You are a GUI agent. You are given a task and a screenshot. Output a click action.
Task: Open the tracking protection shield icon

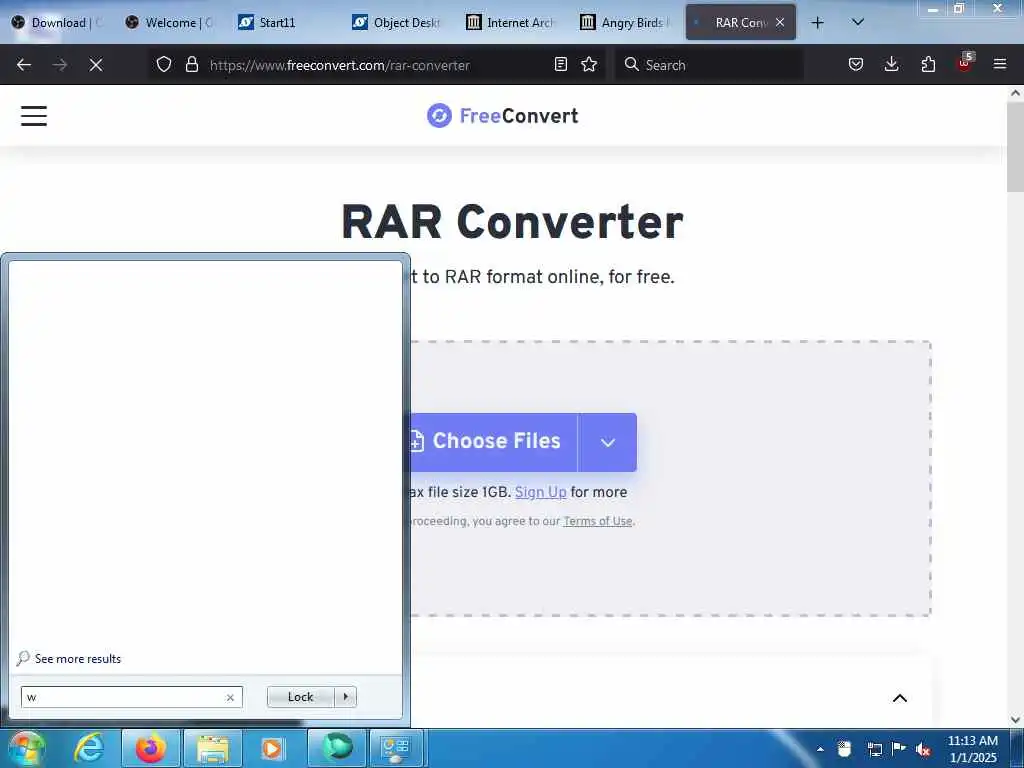point(164,65)
